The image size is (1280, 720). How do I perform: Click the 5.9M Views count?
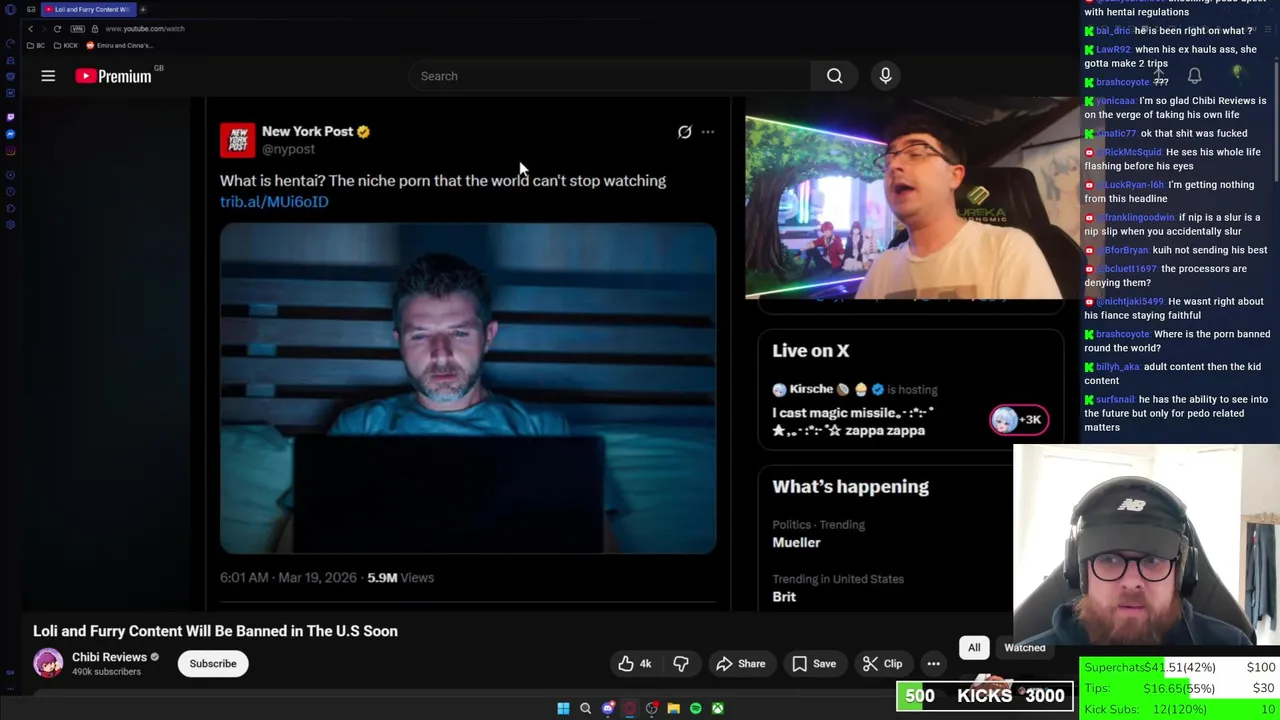click(x=400, y=578)
